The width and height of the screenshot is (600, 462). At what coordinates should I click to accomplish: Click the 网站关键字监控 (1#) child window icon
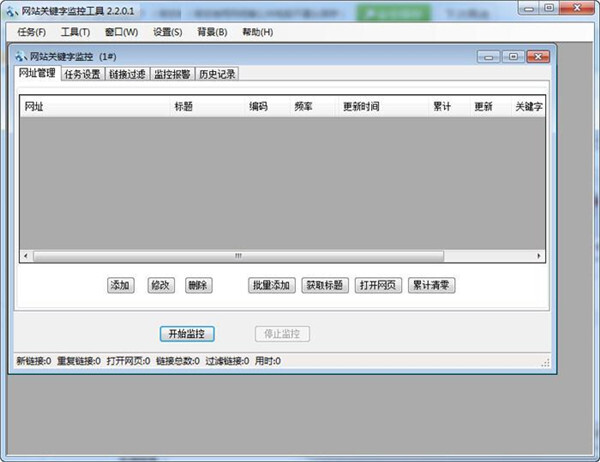21,57
